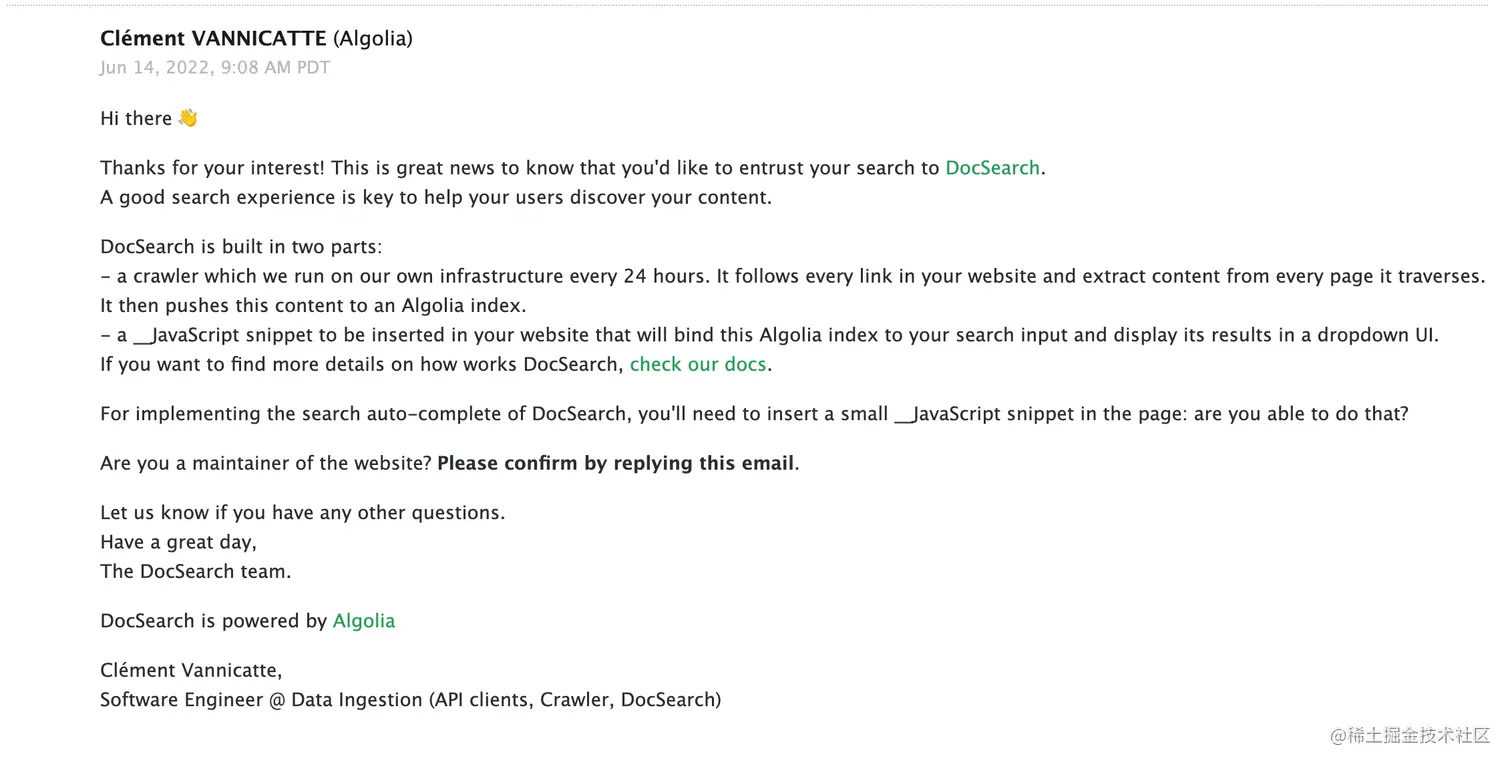The image size is (1512, 767).
Task: Click the 稀土掘金技术社区 watermark
Action: point(1410,735)
